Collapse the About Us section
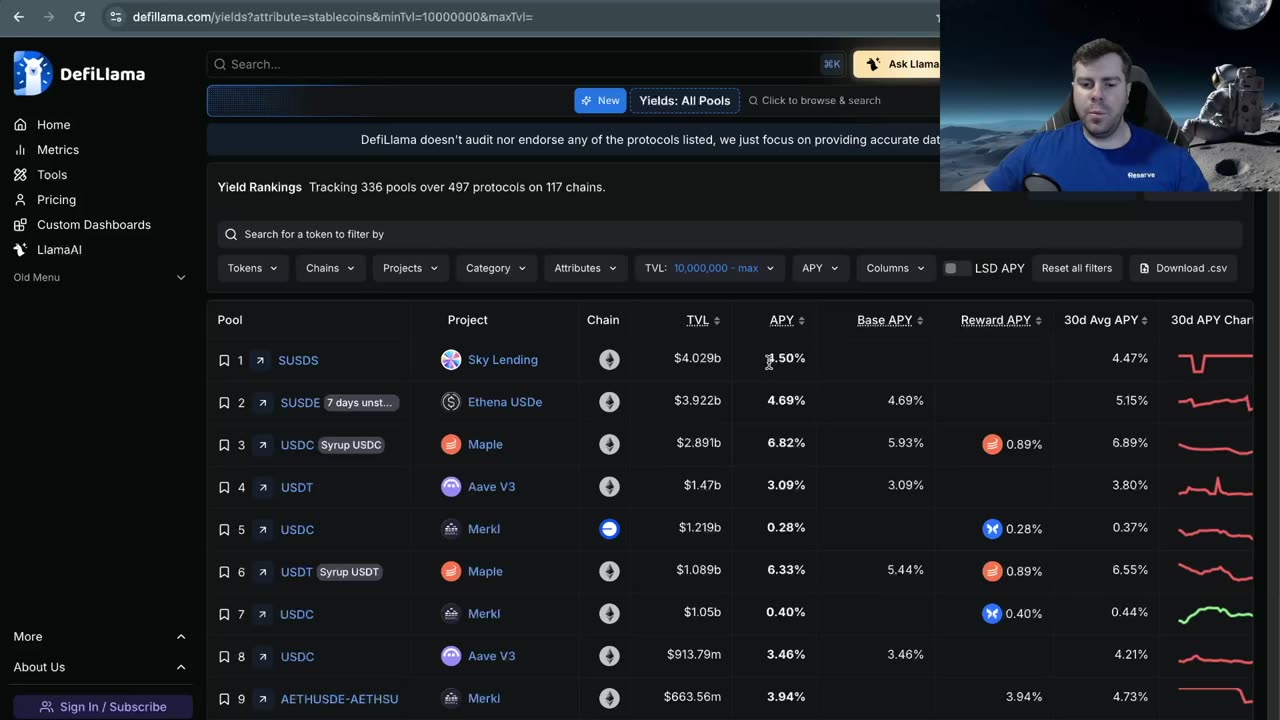 click(x=100, y=667)
